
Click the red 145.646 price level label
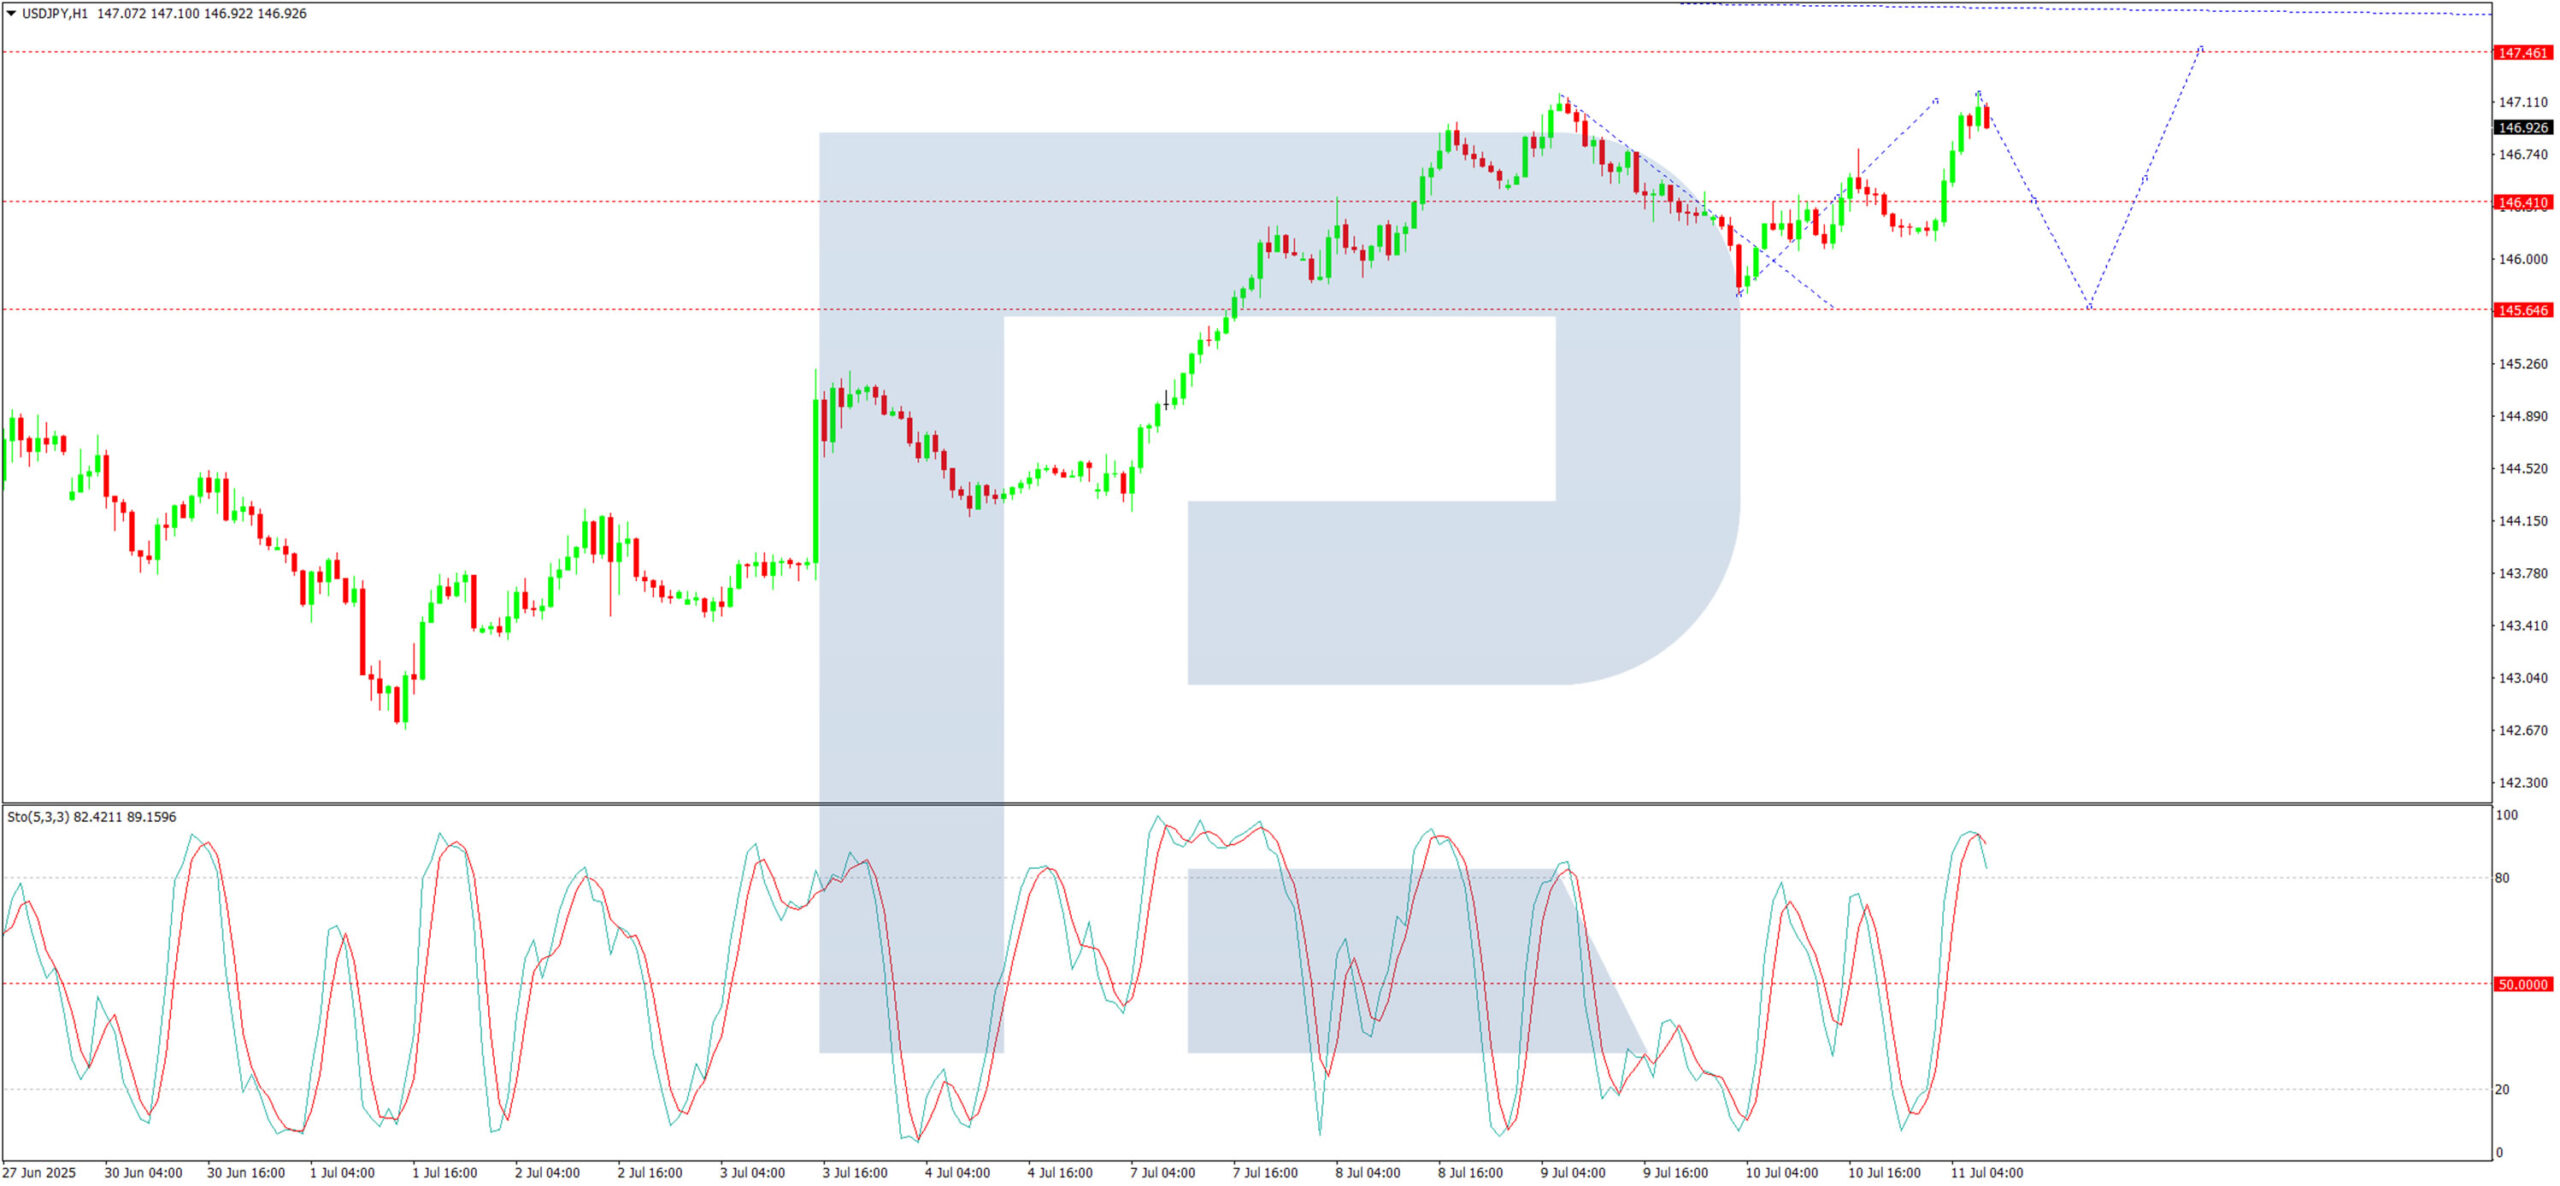tap(2522, 310)
